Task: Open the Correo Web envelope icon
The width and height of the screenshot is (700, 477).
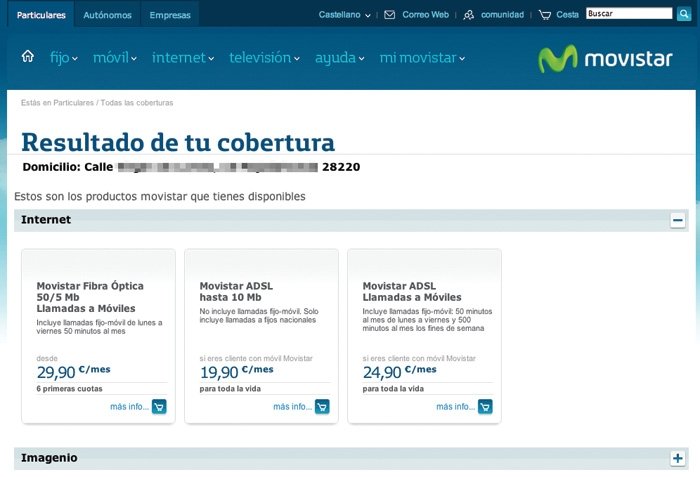Action: pyautogui.click(x=389, y=15)
